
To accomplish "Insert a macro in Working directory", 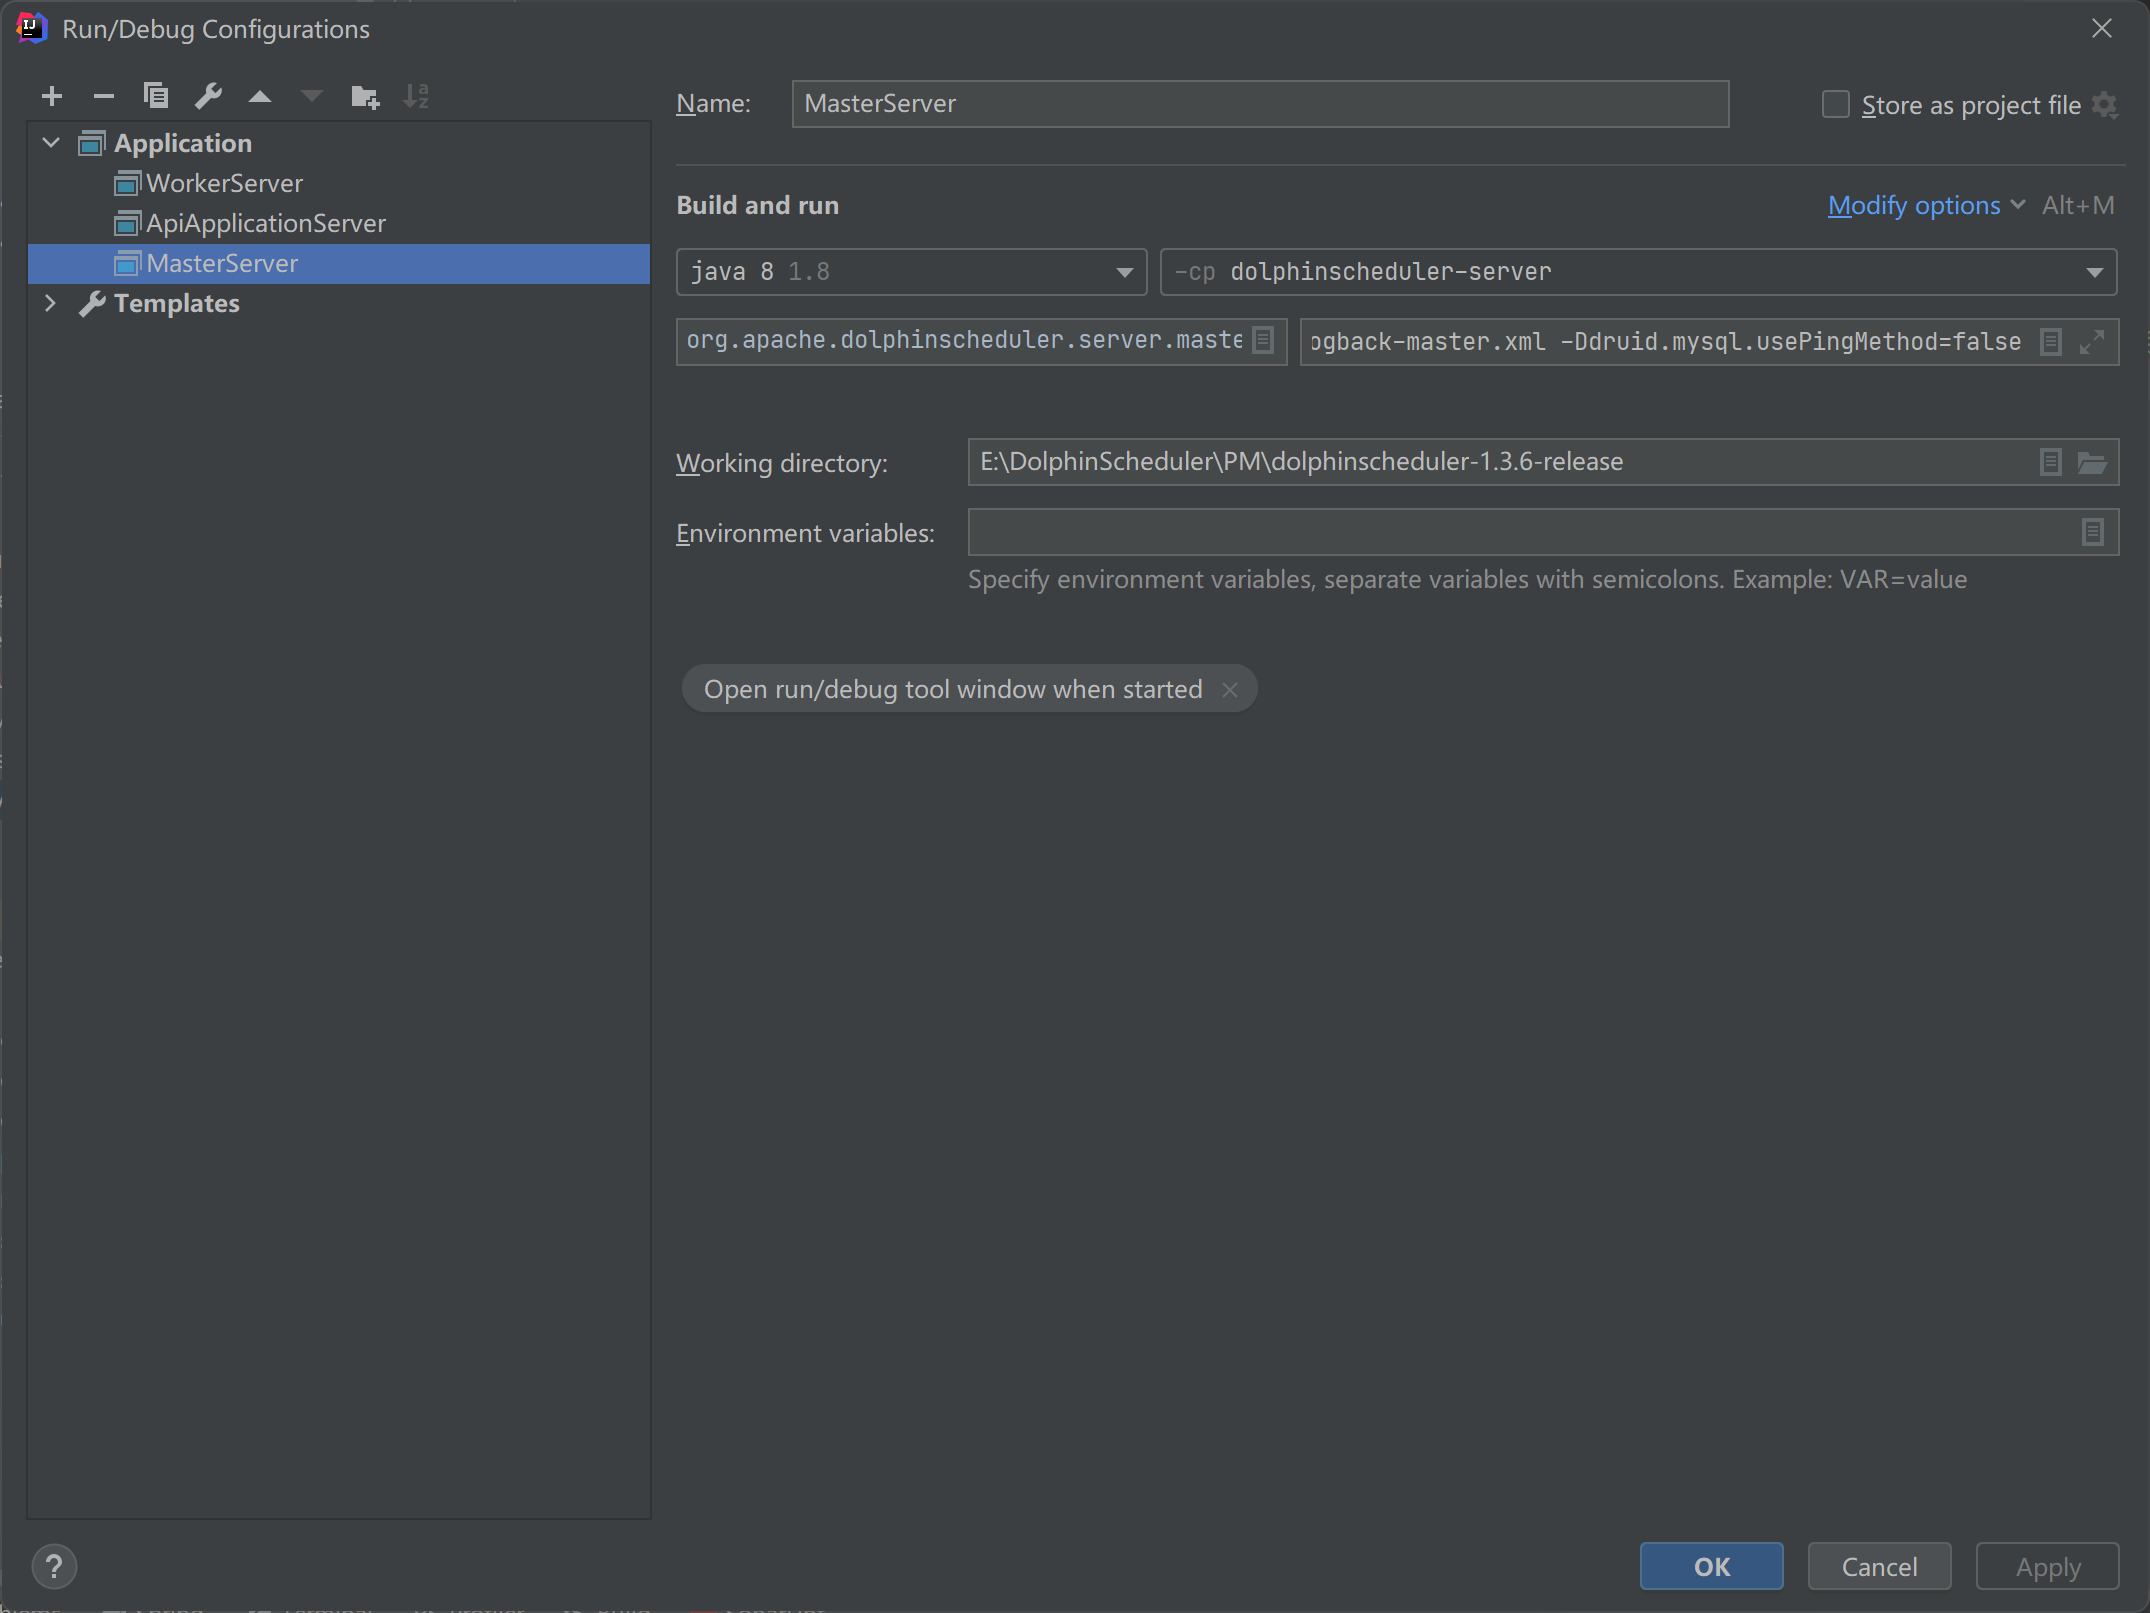I will pyautogui.click(x=2051, y=462).
